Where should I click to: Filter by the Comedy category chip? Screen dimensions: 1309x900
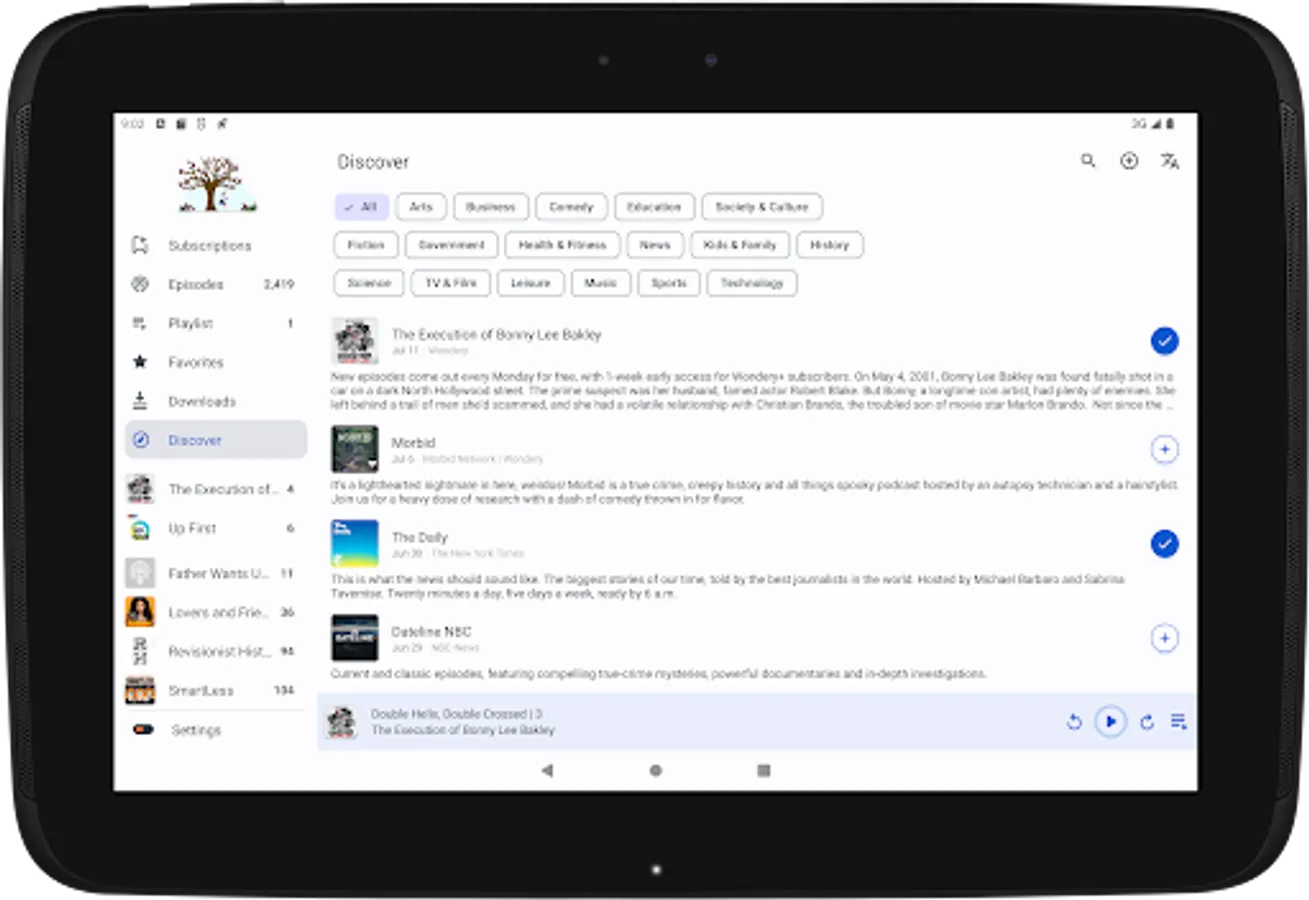pyautogui.click(x=571, y=207)
